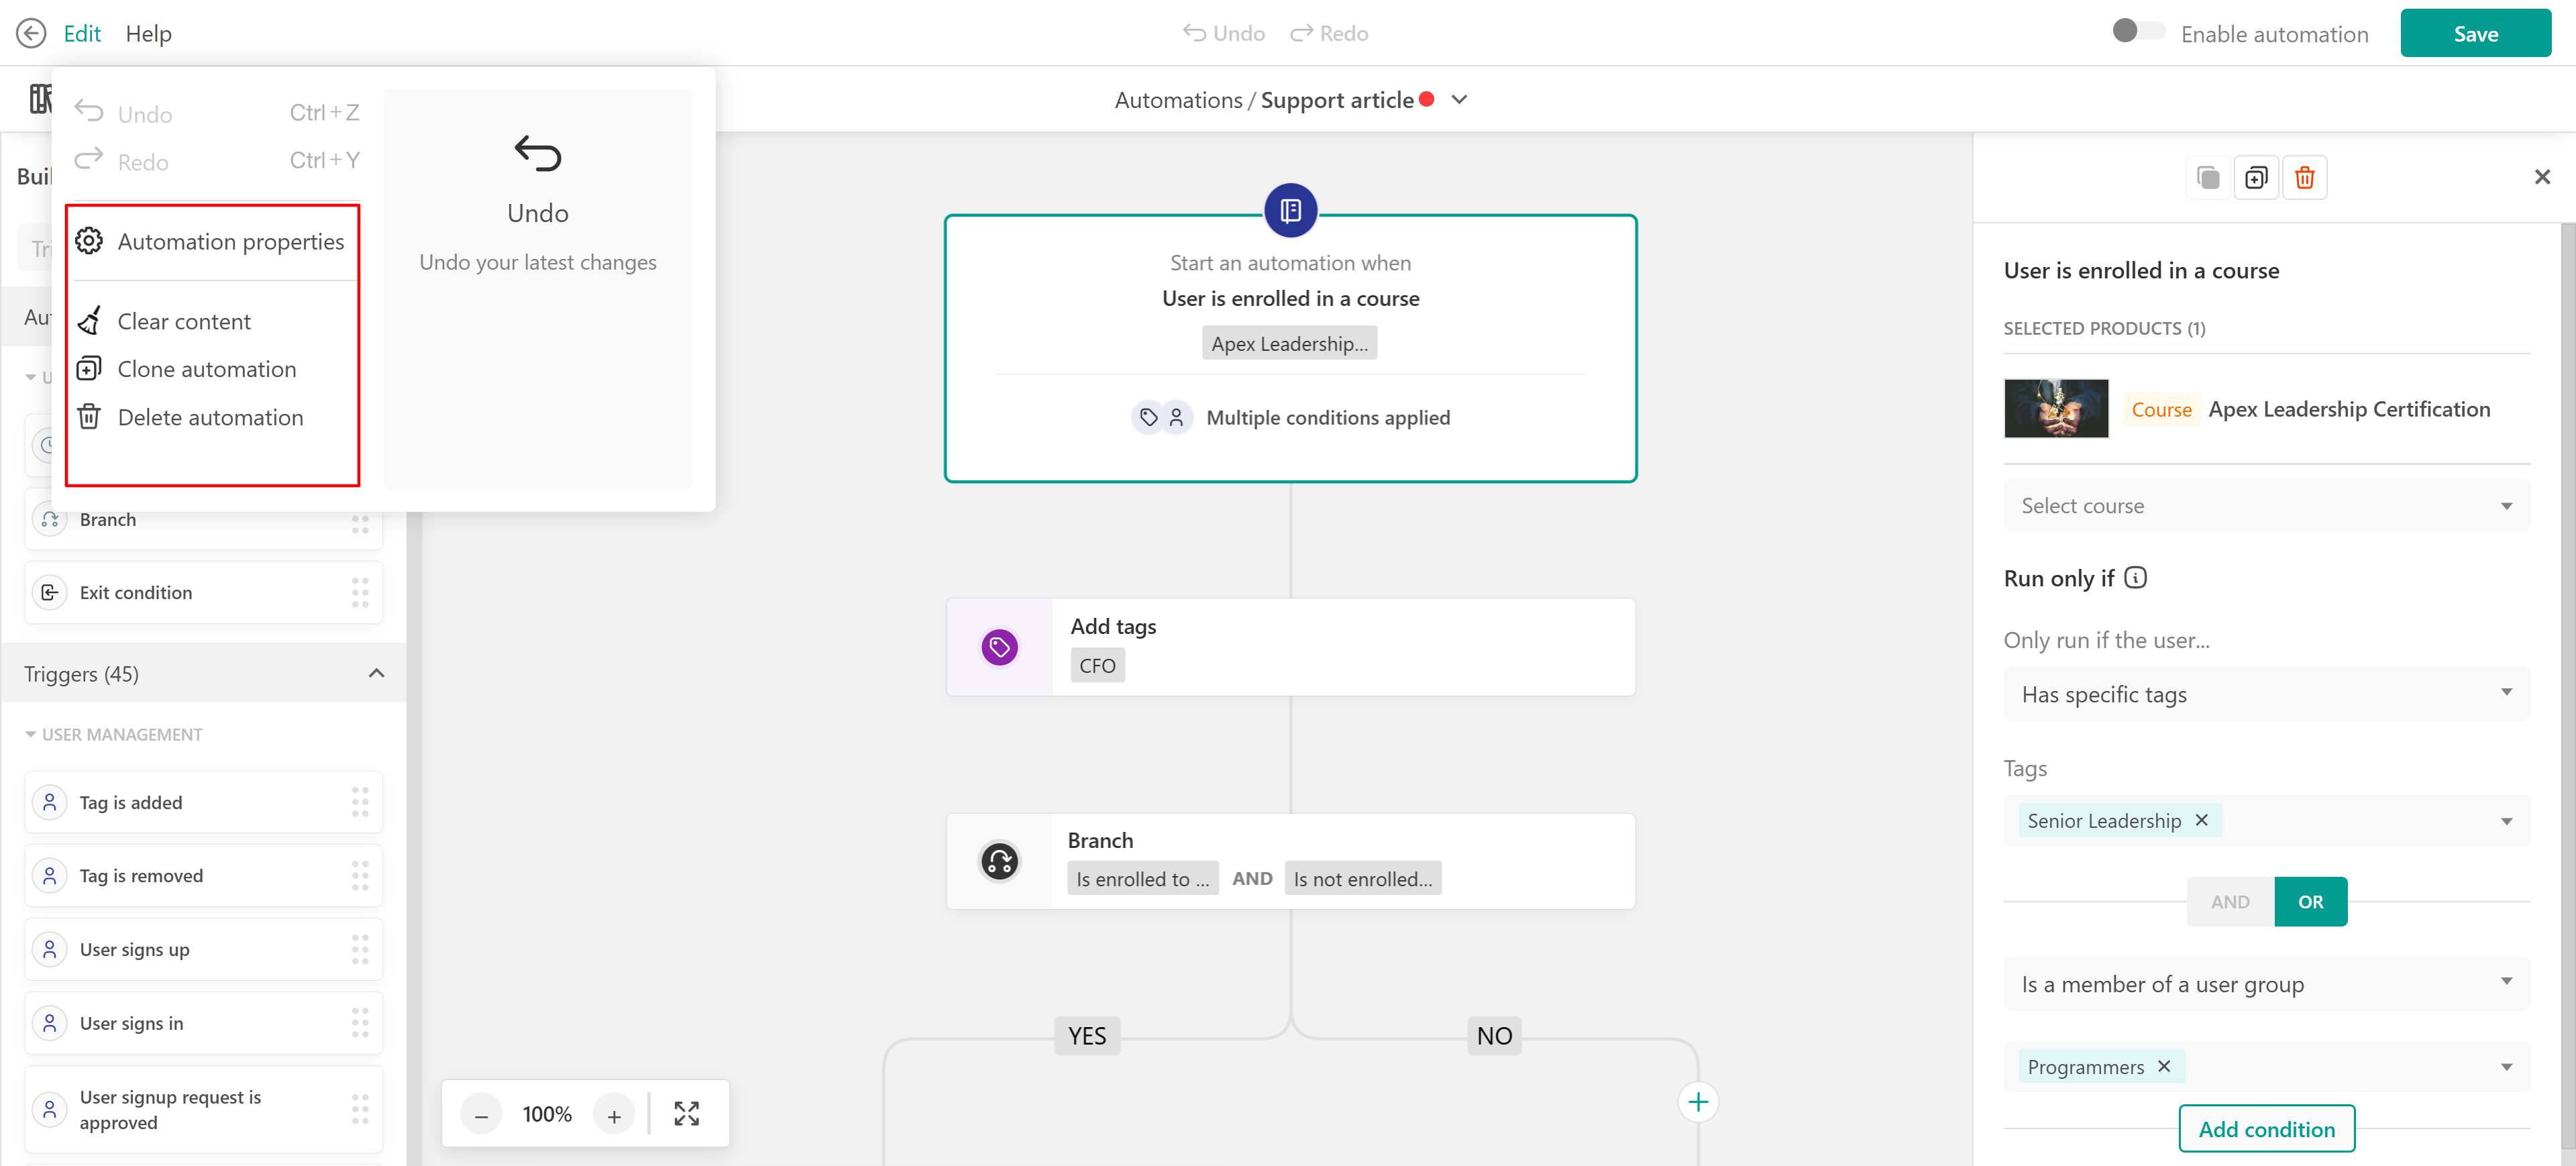
Task: Click the duplicate step icon in panel
Action: pos(2256,178)
